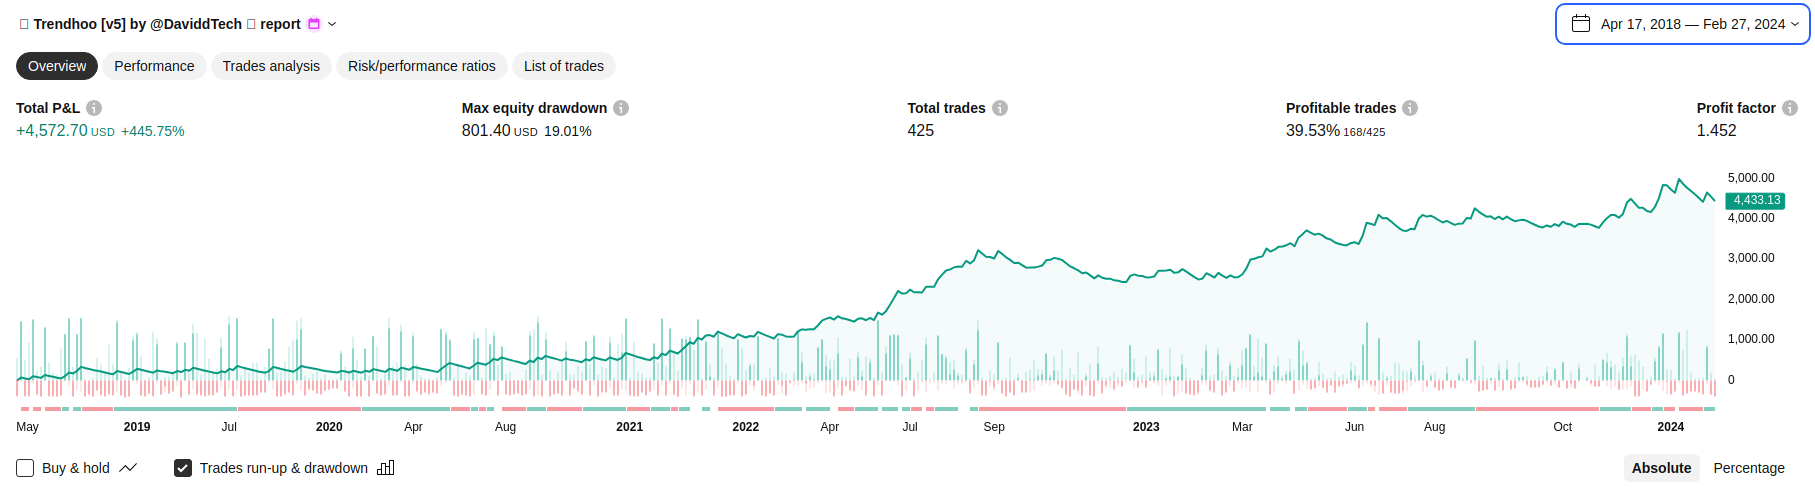Click the Total P&L info icon
Screen dimensions: 1815x491
pyautogui.click(x=94, y=108)
